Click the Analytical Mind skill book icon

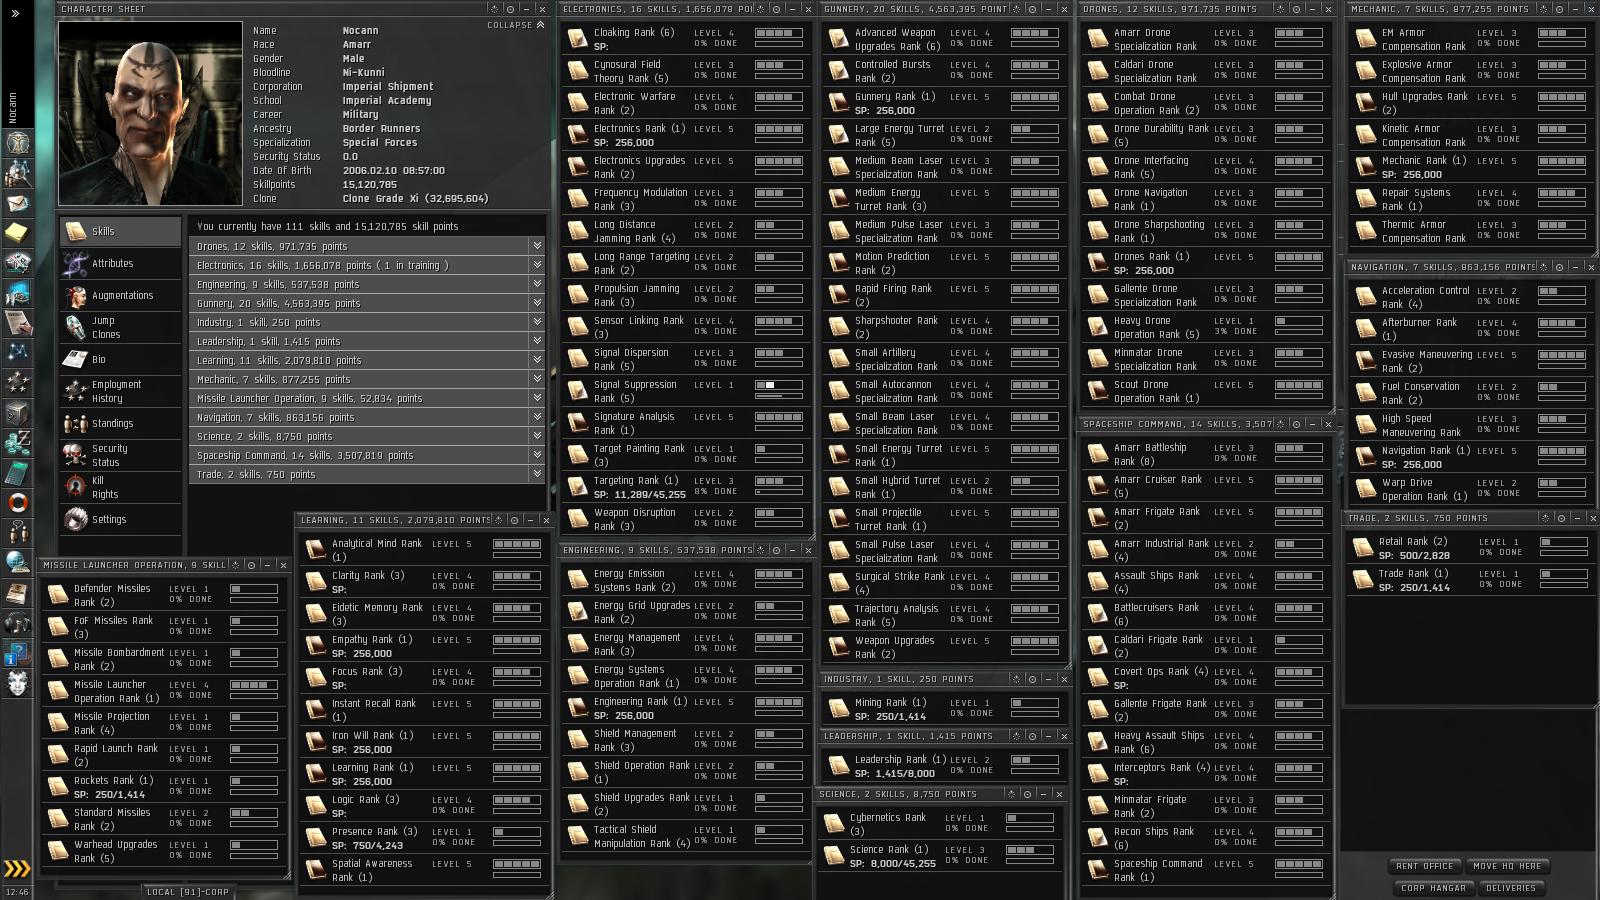pyautogui.click(x=316, y=550)
